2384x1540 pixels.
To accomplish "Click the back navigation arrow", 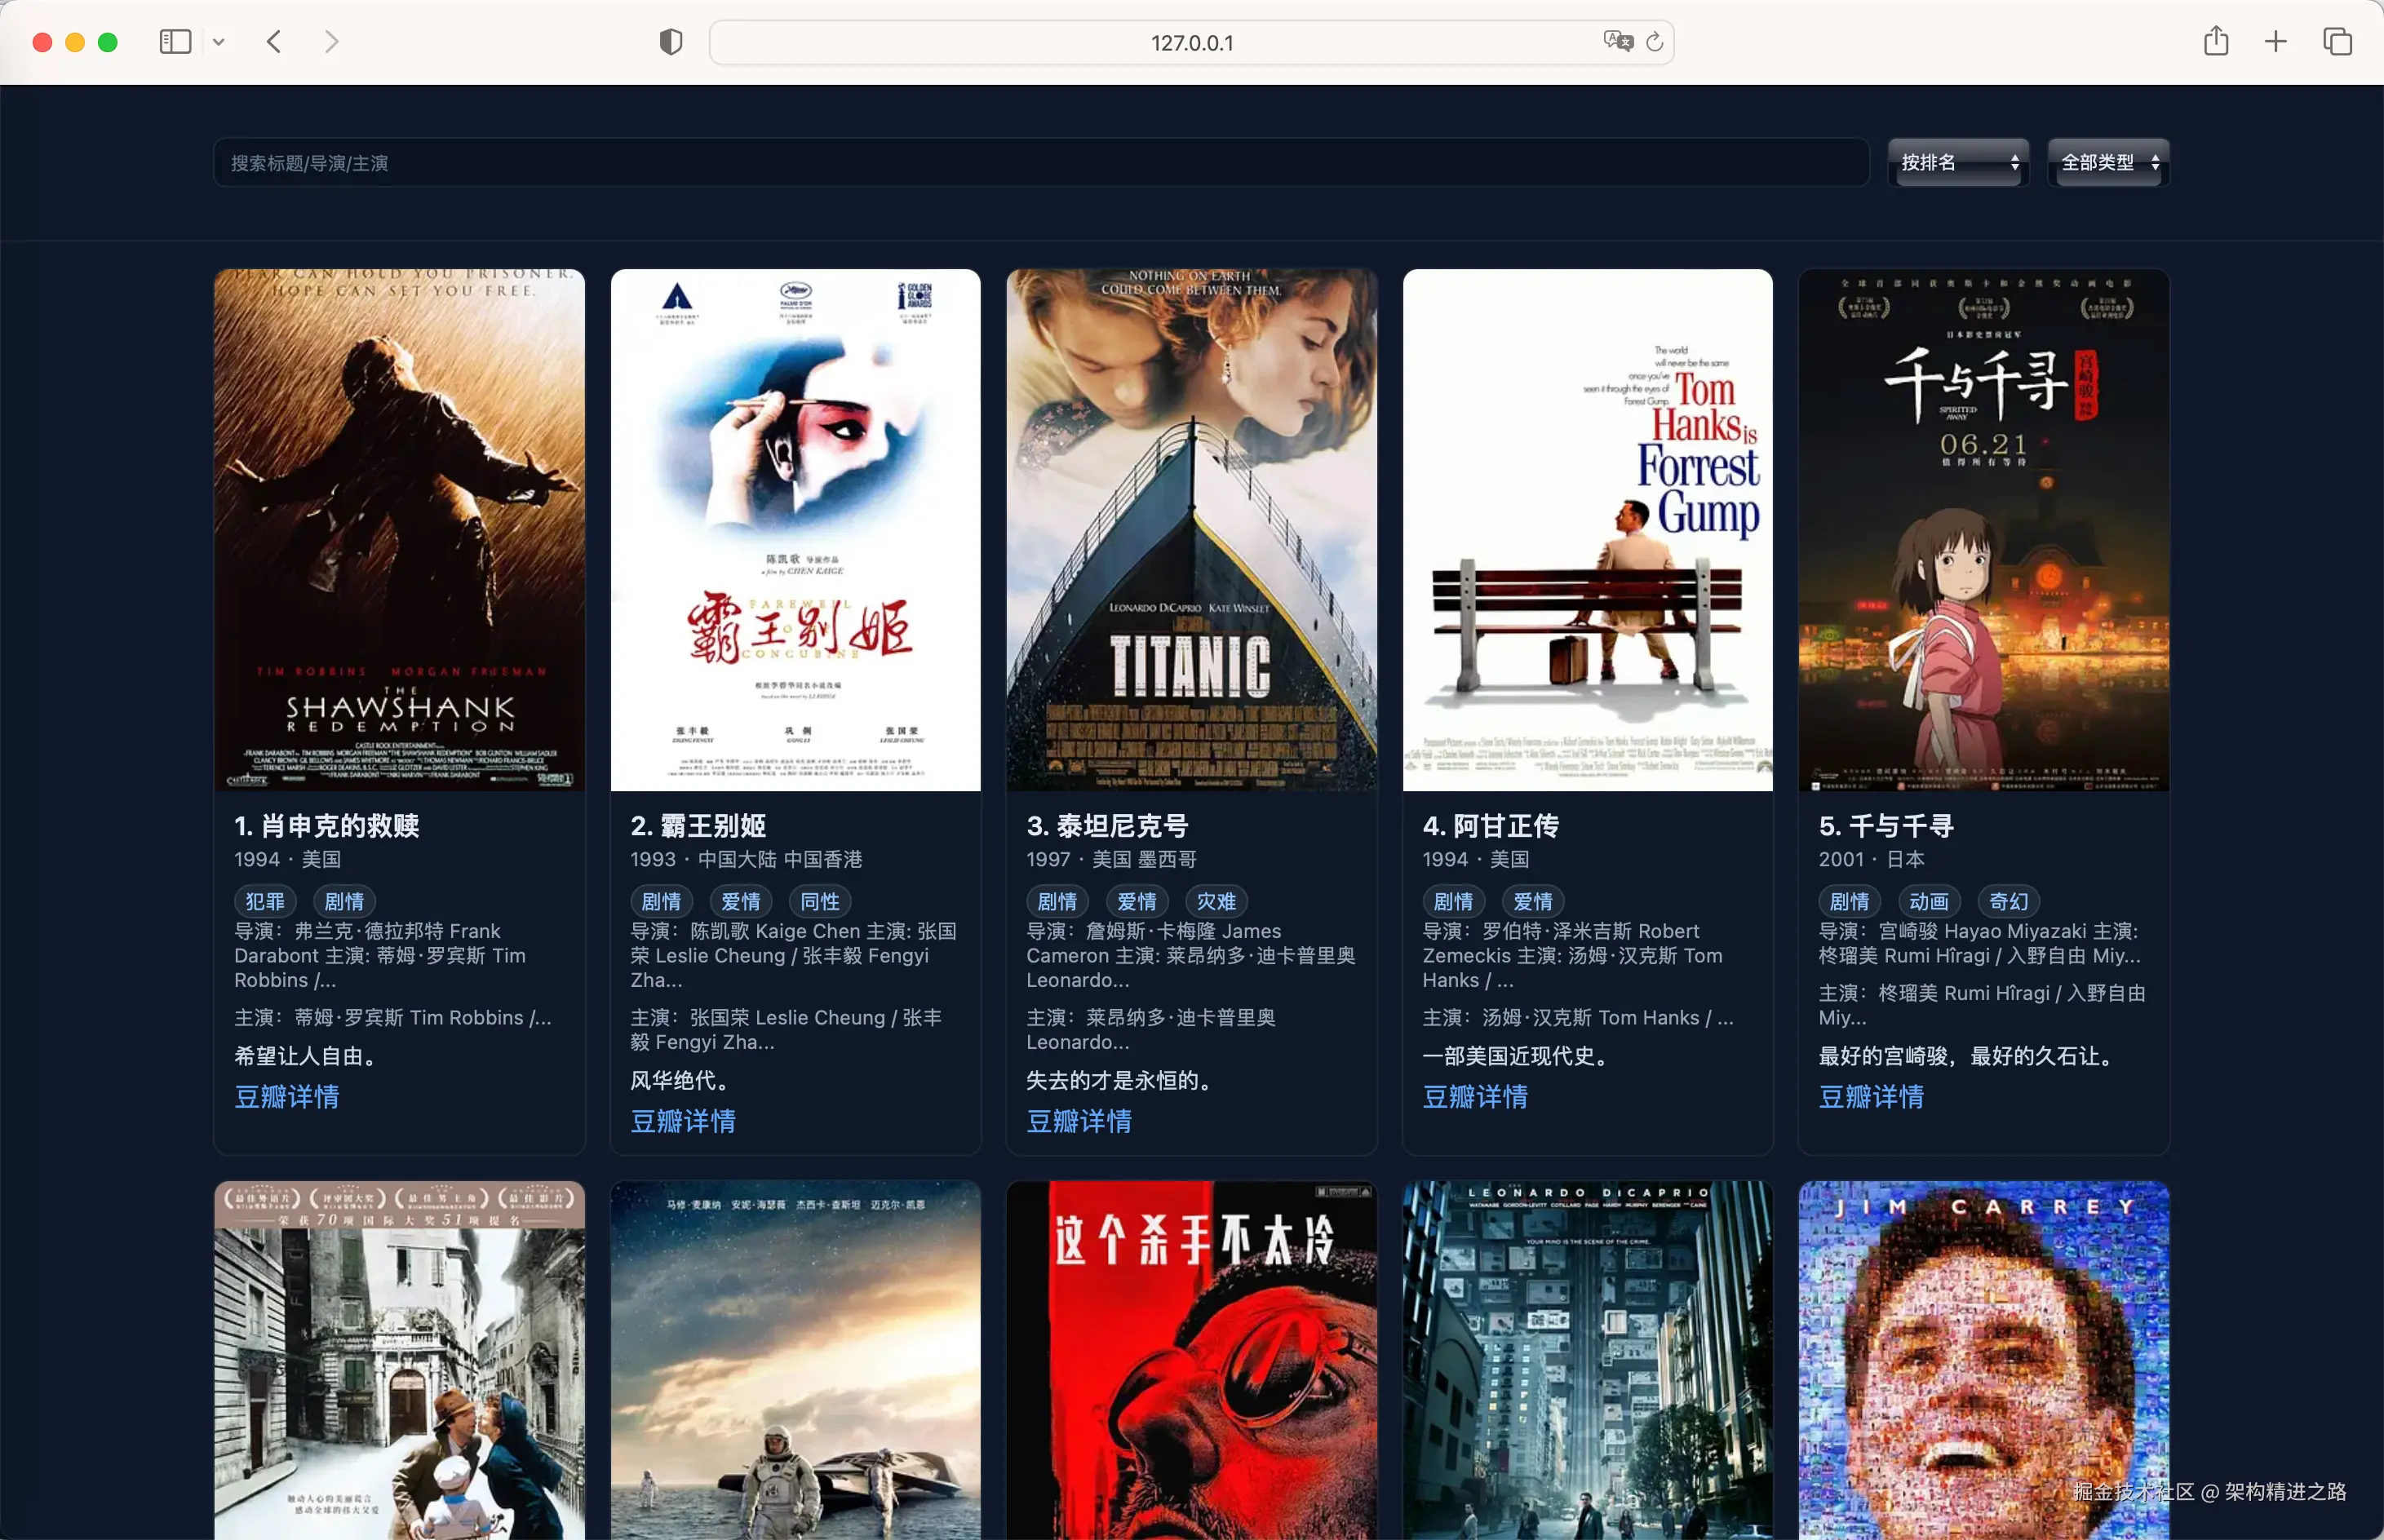I will (274, 42).
